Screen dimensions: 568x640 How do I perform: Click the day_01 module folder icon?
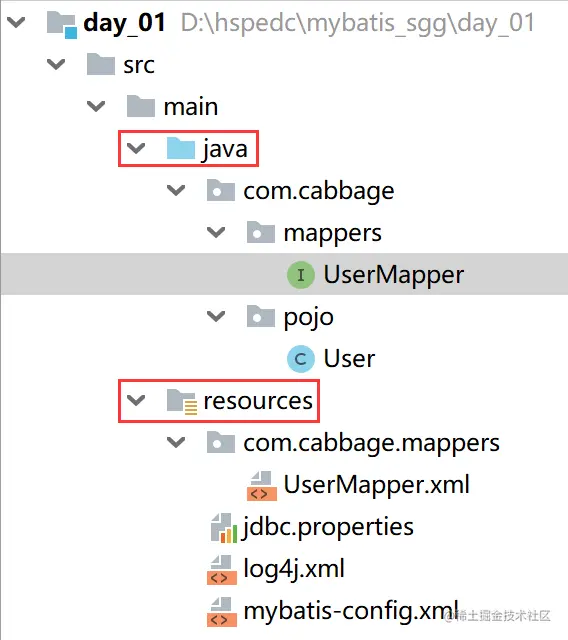62,25
